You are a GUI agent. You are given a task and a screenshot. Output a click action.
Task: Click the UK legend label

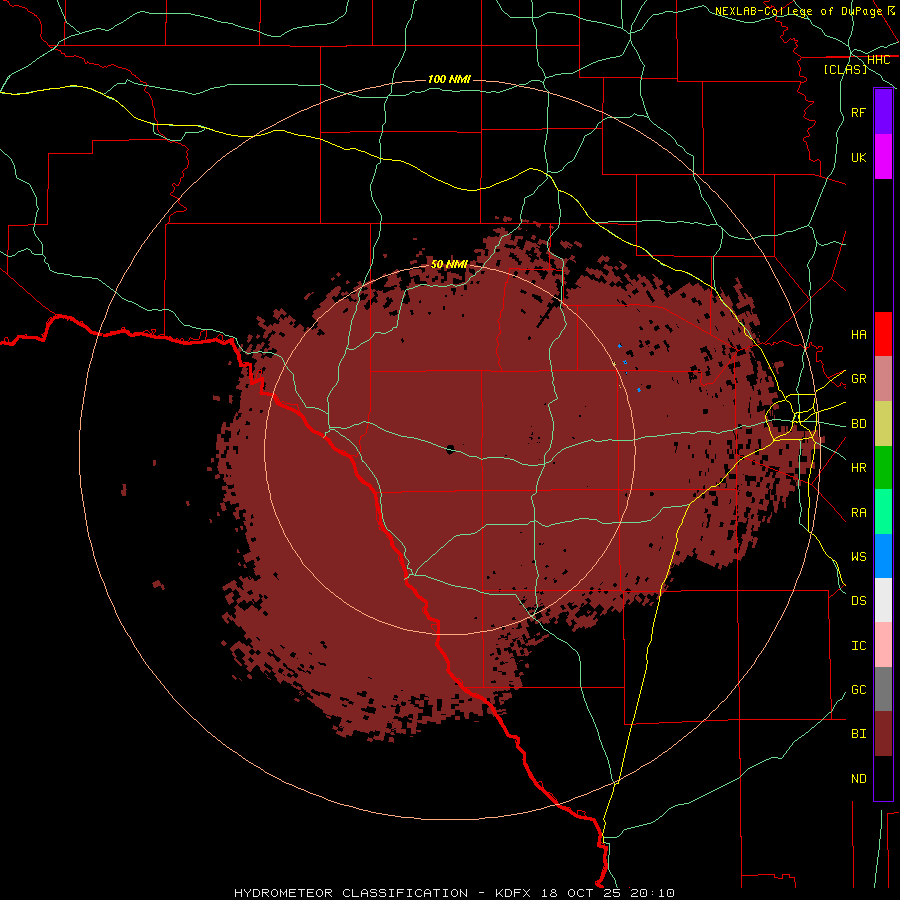[858, 157]
